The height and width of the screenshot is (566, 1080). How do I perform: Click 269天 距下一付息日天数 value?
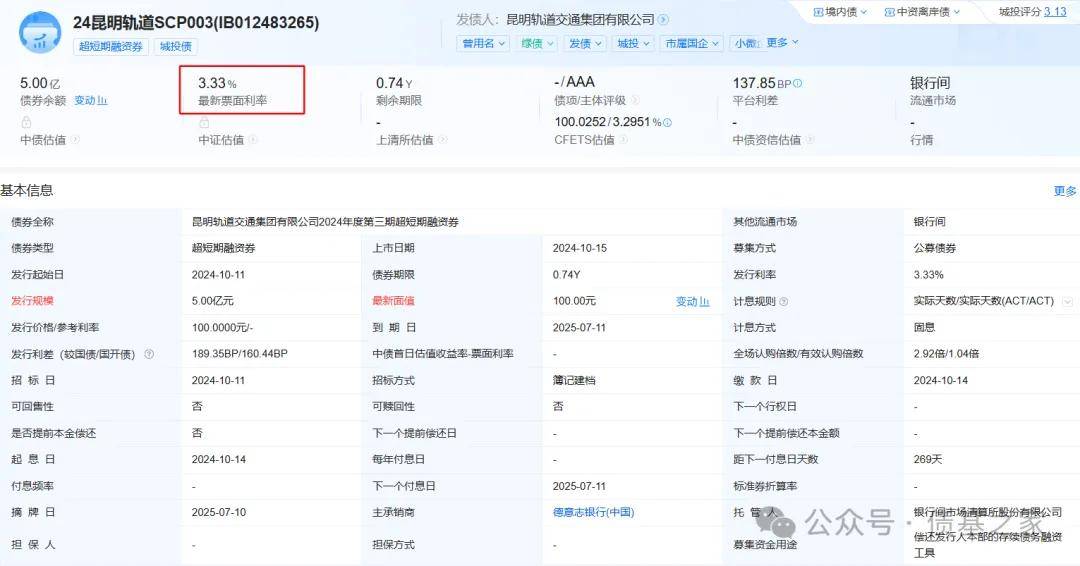(x=928, y=459)
